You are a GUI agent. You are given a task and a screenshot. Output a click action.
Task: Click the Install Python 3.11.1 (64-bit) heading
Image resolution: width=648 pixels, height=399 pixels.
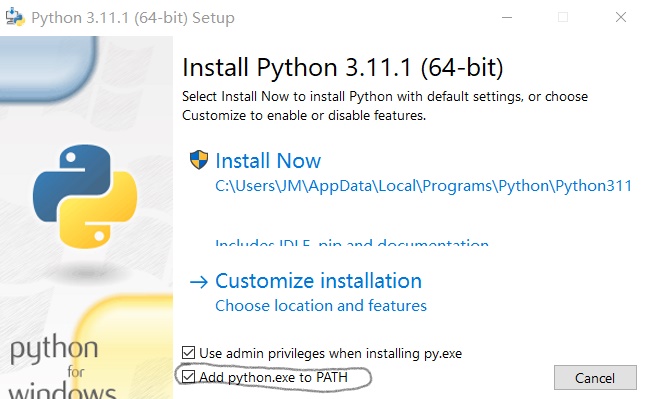tap(343, 67)
